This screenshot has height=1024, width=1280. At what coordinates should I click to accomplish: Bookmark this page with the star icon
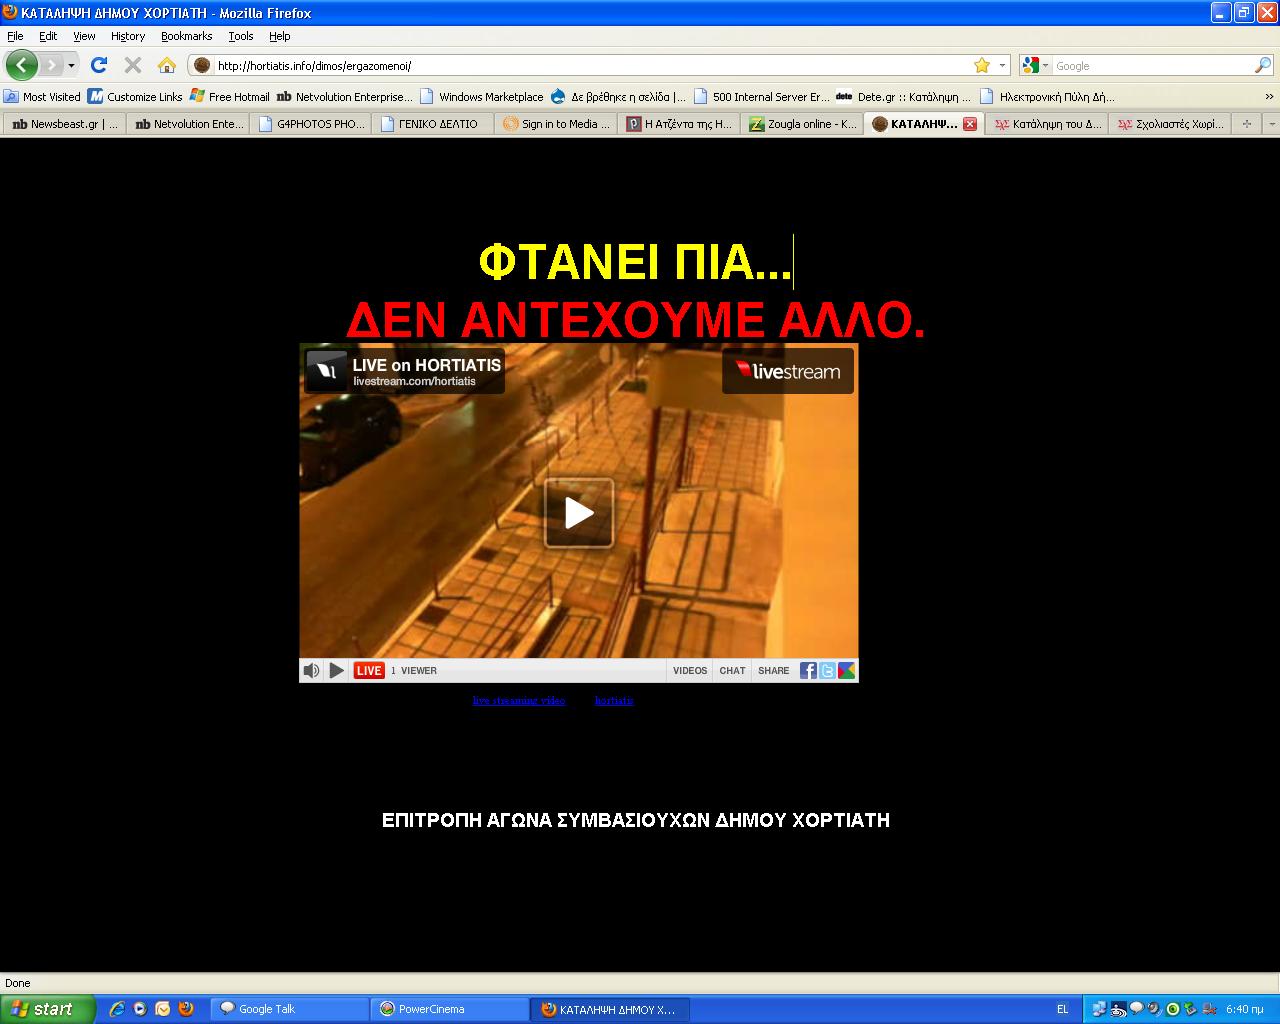tap(981, 66)
